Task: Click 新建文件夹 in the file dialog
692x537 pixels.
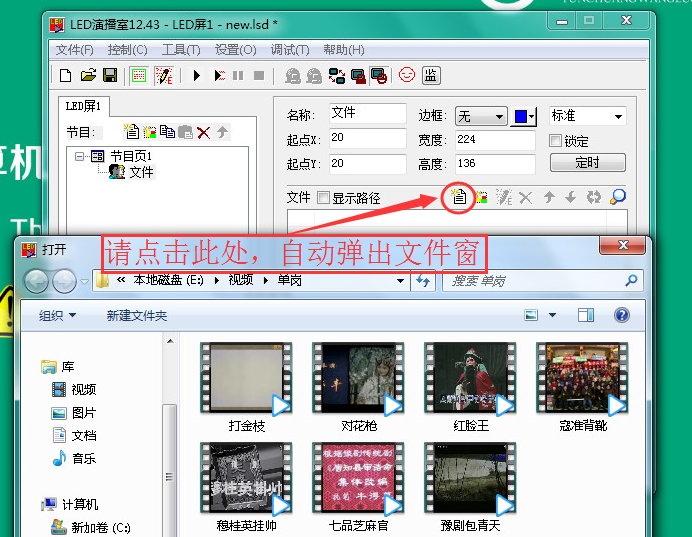Action: pos(137,316)
